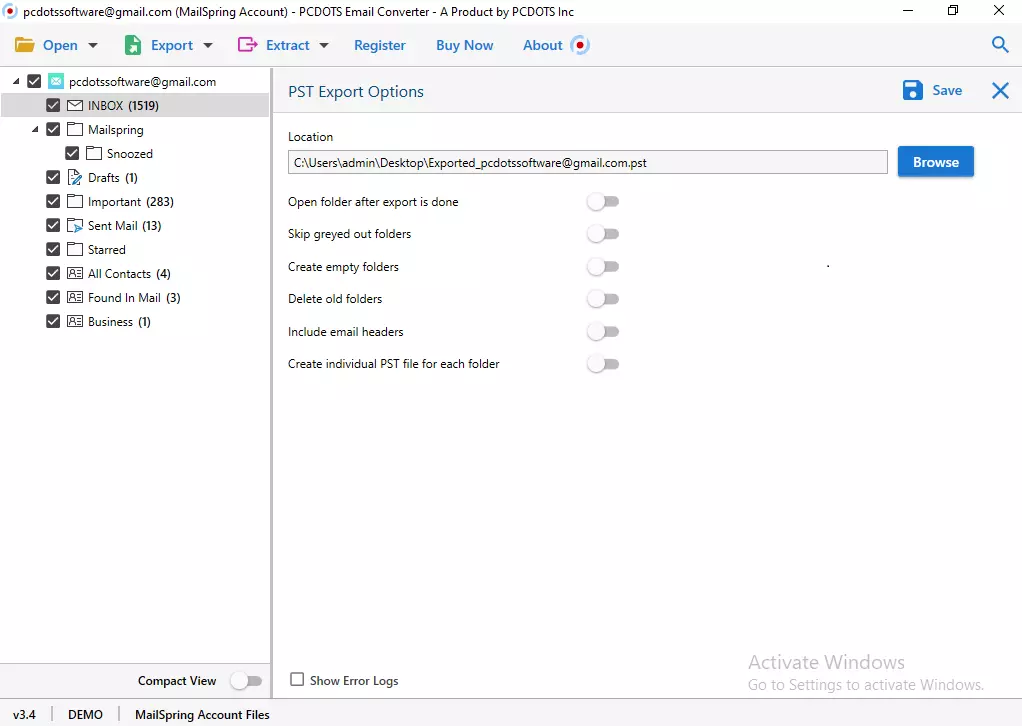Uncheck the All Contacts checkbox
Image resolution: width=1022 pixels, height=726 pixels.
click(53, 273)
